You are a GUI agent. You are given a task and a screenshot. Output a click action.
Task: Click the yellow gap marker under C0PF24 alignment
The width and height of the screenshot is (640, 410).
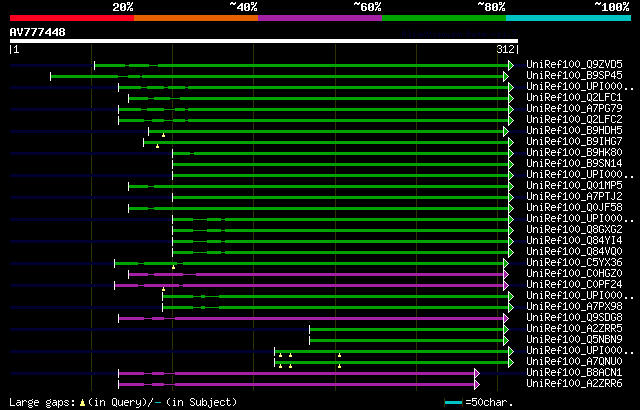pyautogui.click(x=163, y=289)
